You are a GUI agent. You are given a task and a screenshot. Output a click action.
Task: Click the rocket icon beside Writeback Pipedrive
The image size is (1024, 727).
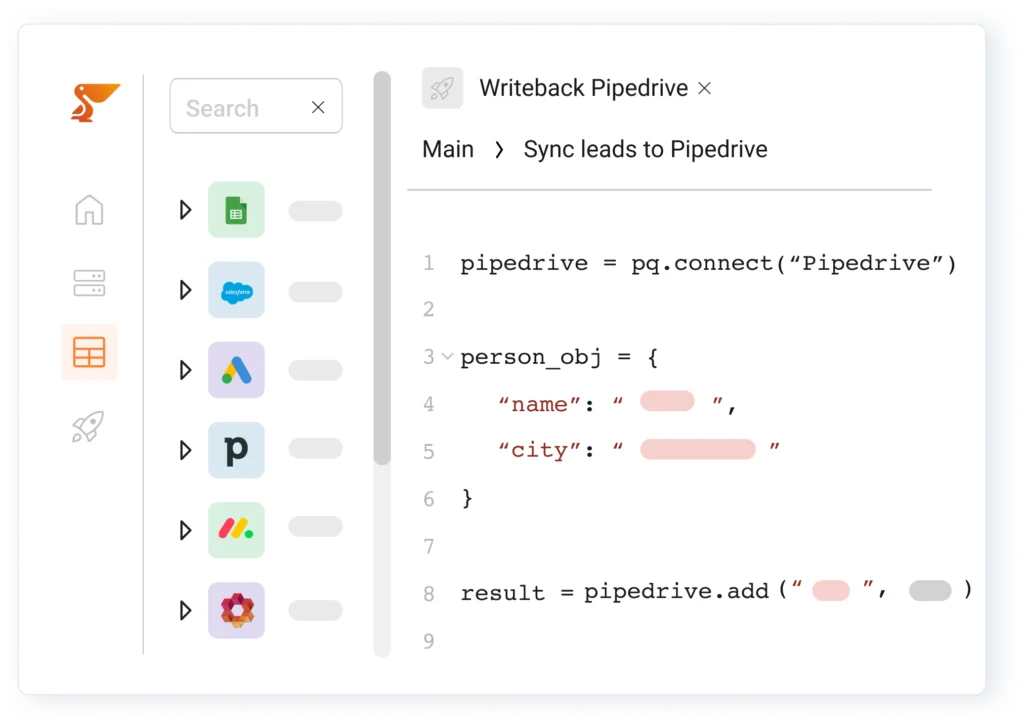tap(442, 88)
